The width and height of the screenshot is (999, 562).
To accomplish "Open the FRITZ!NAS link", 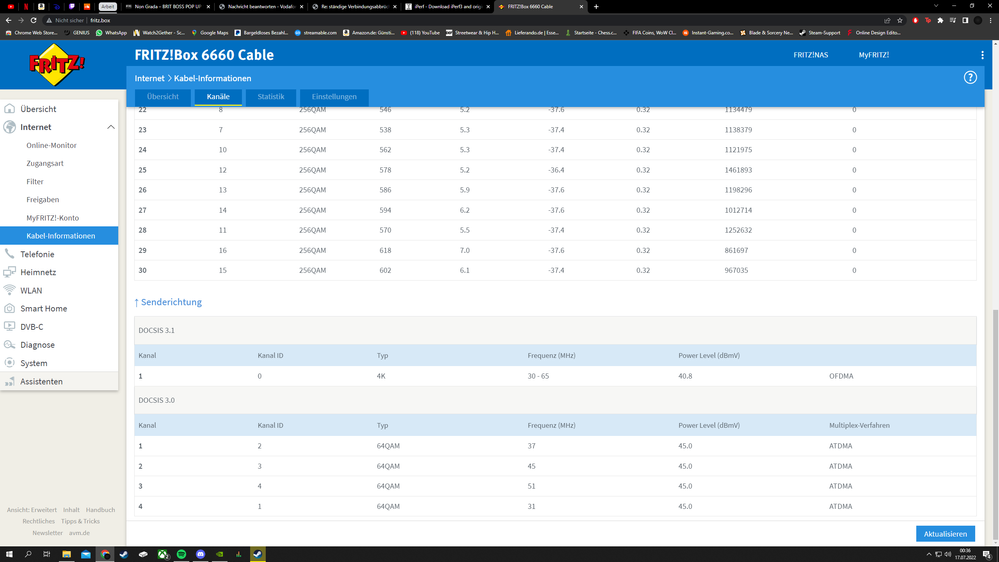I will [810, 55].
